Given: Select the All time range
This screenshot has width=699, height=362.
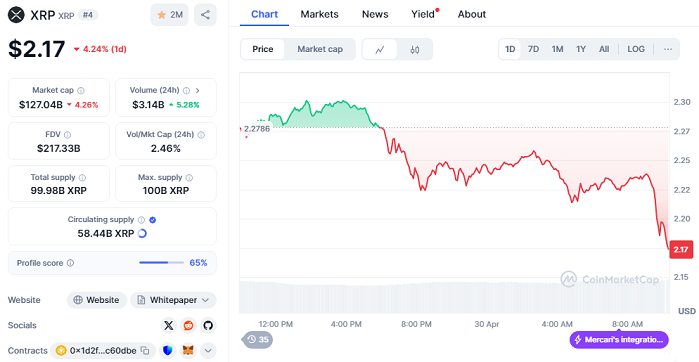Looking at the screenshot, I should (604, 49).
